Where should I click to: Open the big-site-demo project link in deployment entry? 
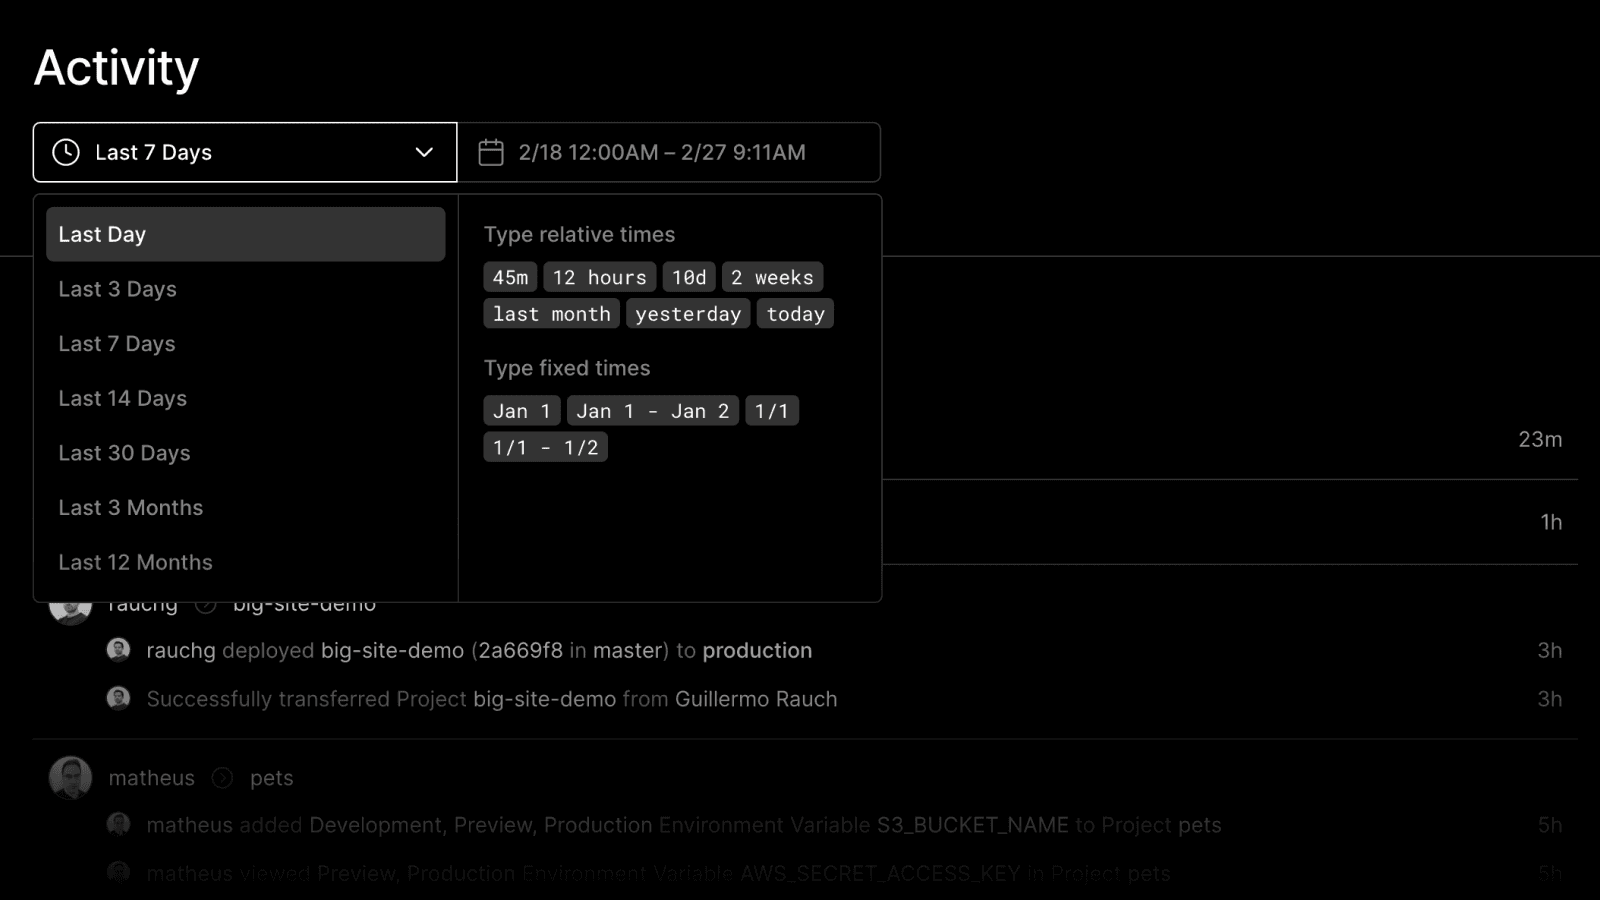click(392, 650)
